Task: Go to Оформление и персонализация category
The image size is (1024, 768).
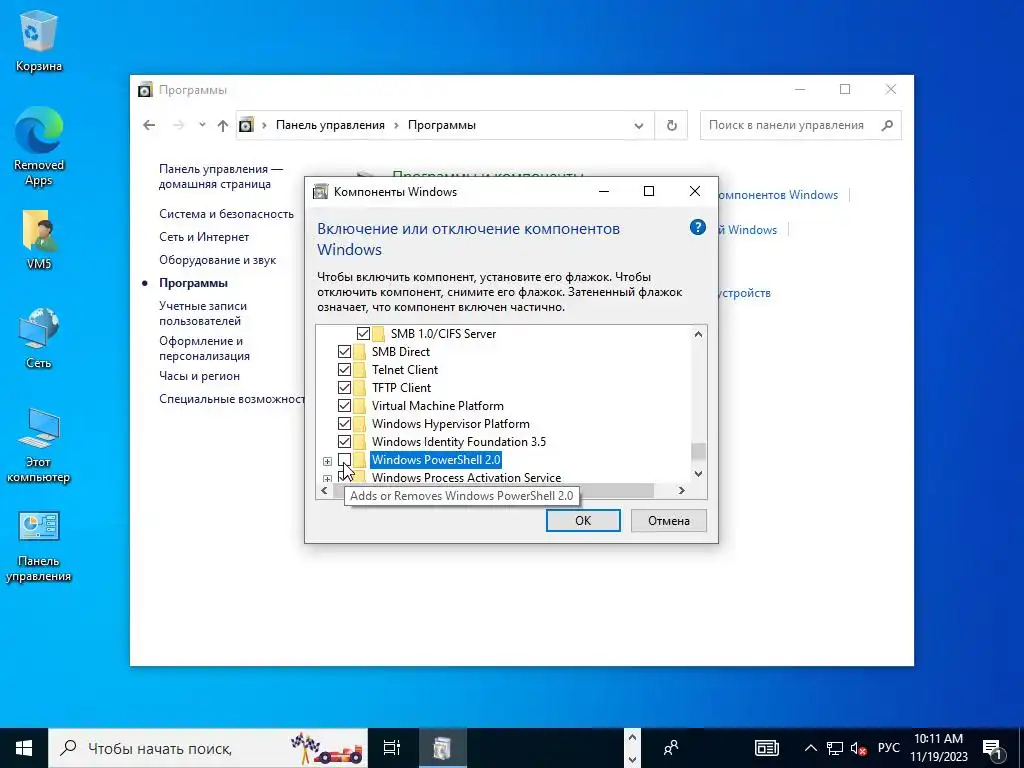Action: (204, 348)
